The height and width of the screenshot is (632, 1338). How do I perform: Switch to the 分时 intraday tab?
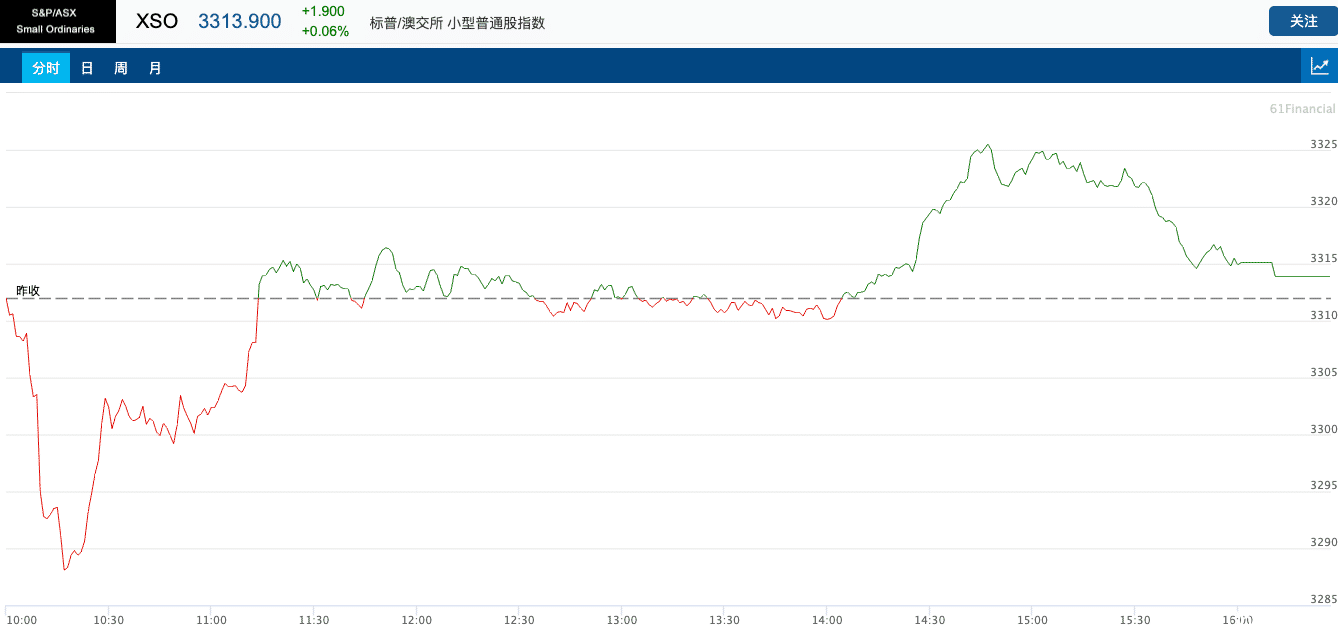point(46,68)
